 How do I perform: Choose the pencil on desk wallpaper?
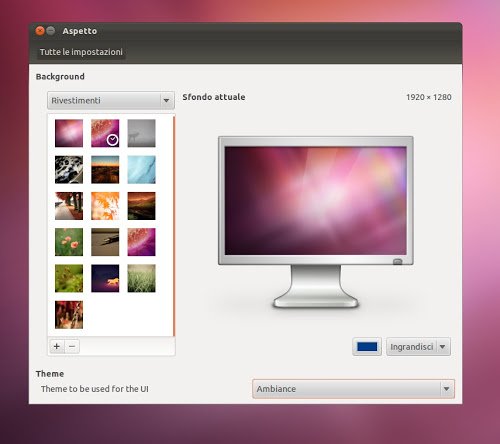[x=105, y=242]
